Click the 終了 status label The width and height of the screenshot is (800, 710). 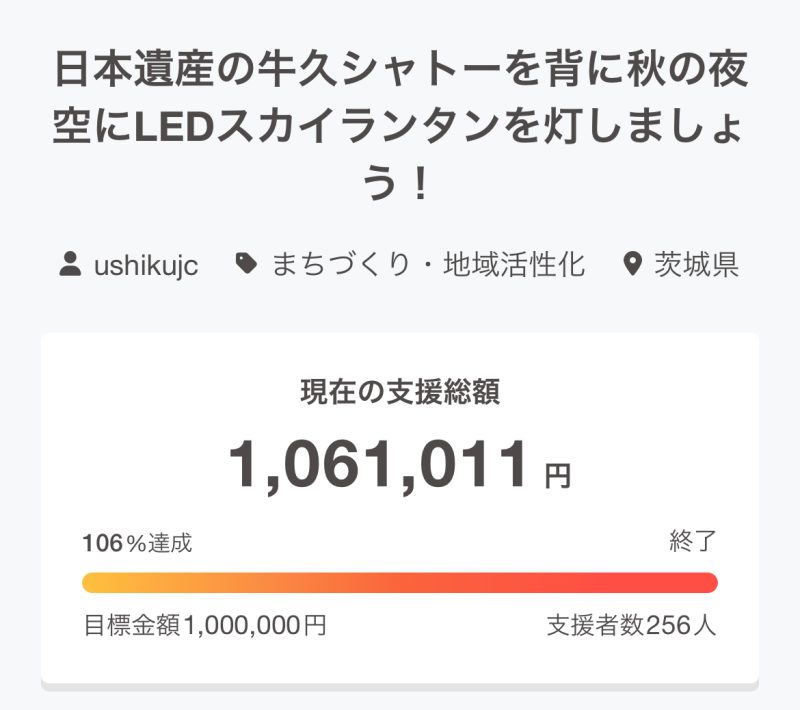[693, 541]
